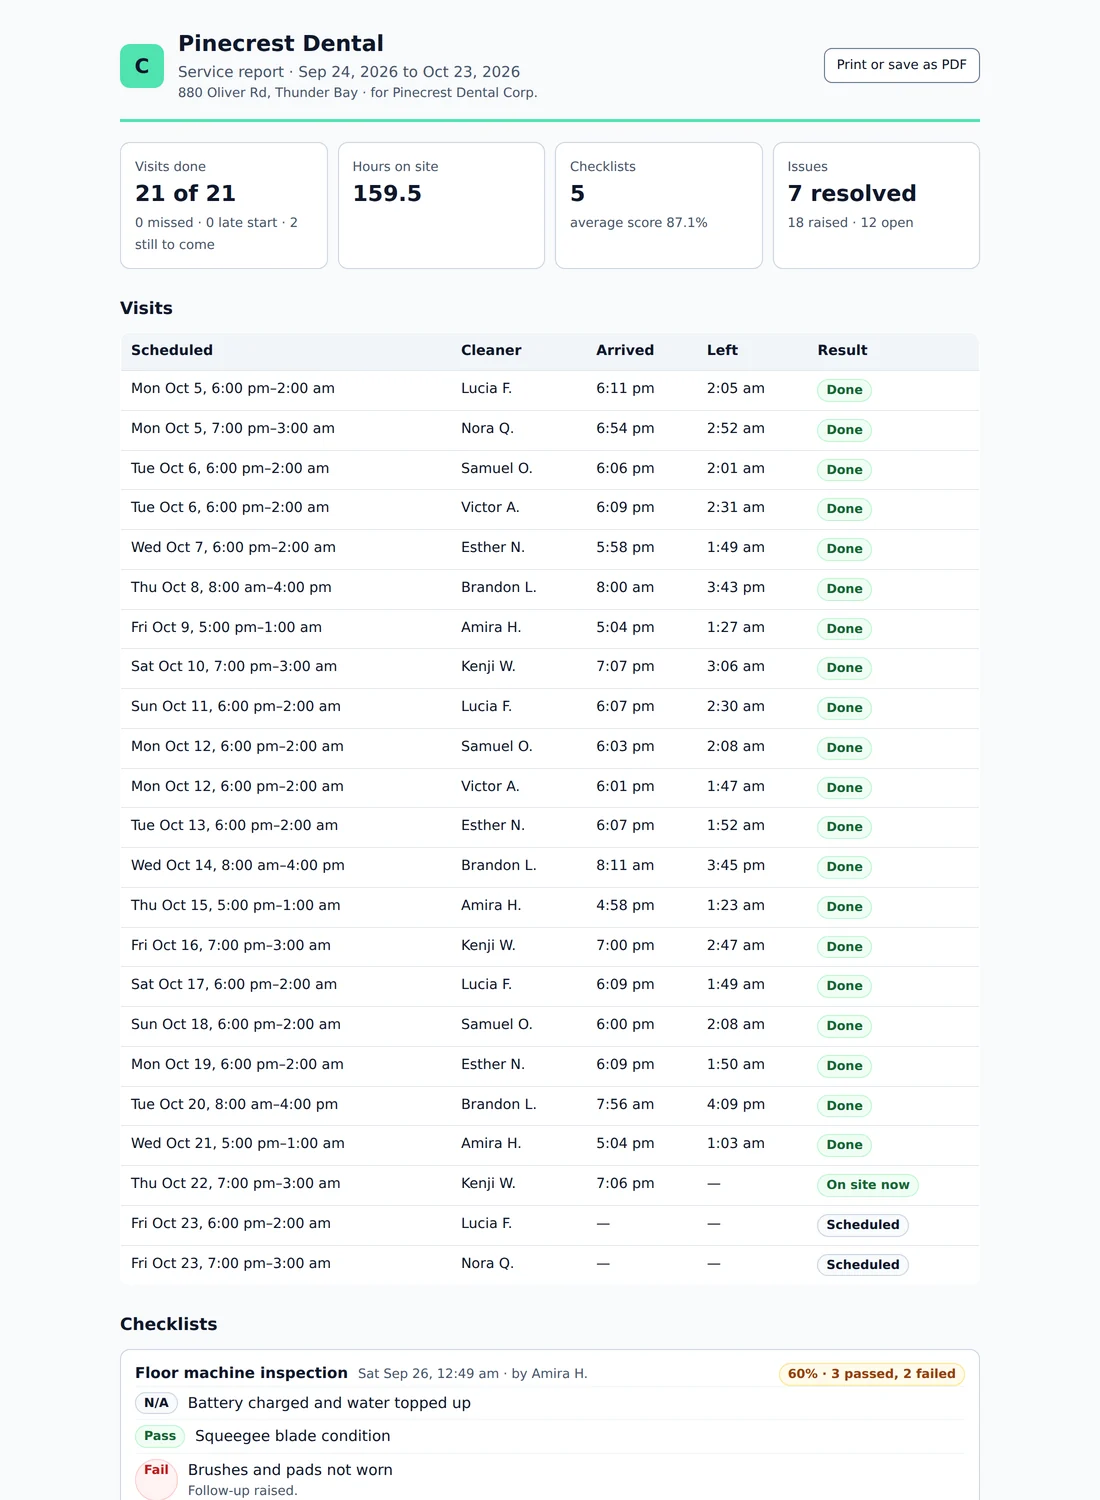Click the Pass badge for Squeegee blade condition
Viewport: 1100px width, 1500px height.
point(160,1436)
